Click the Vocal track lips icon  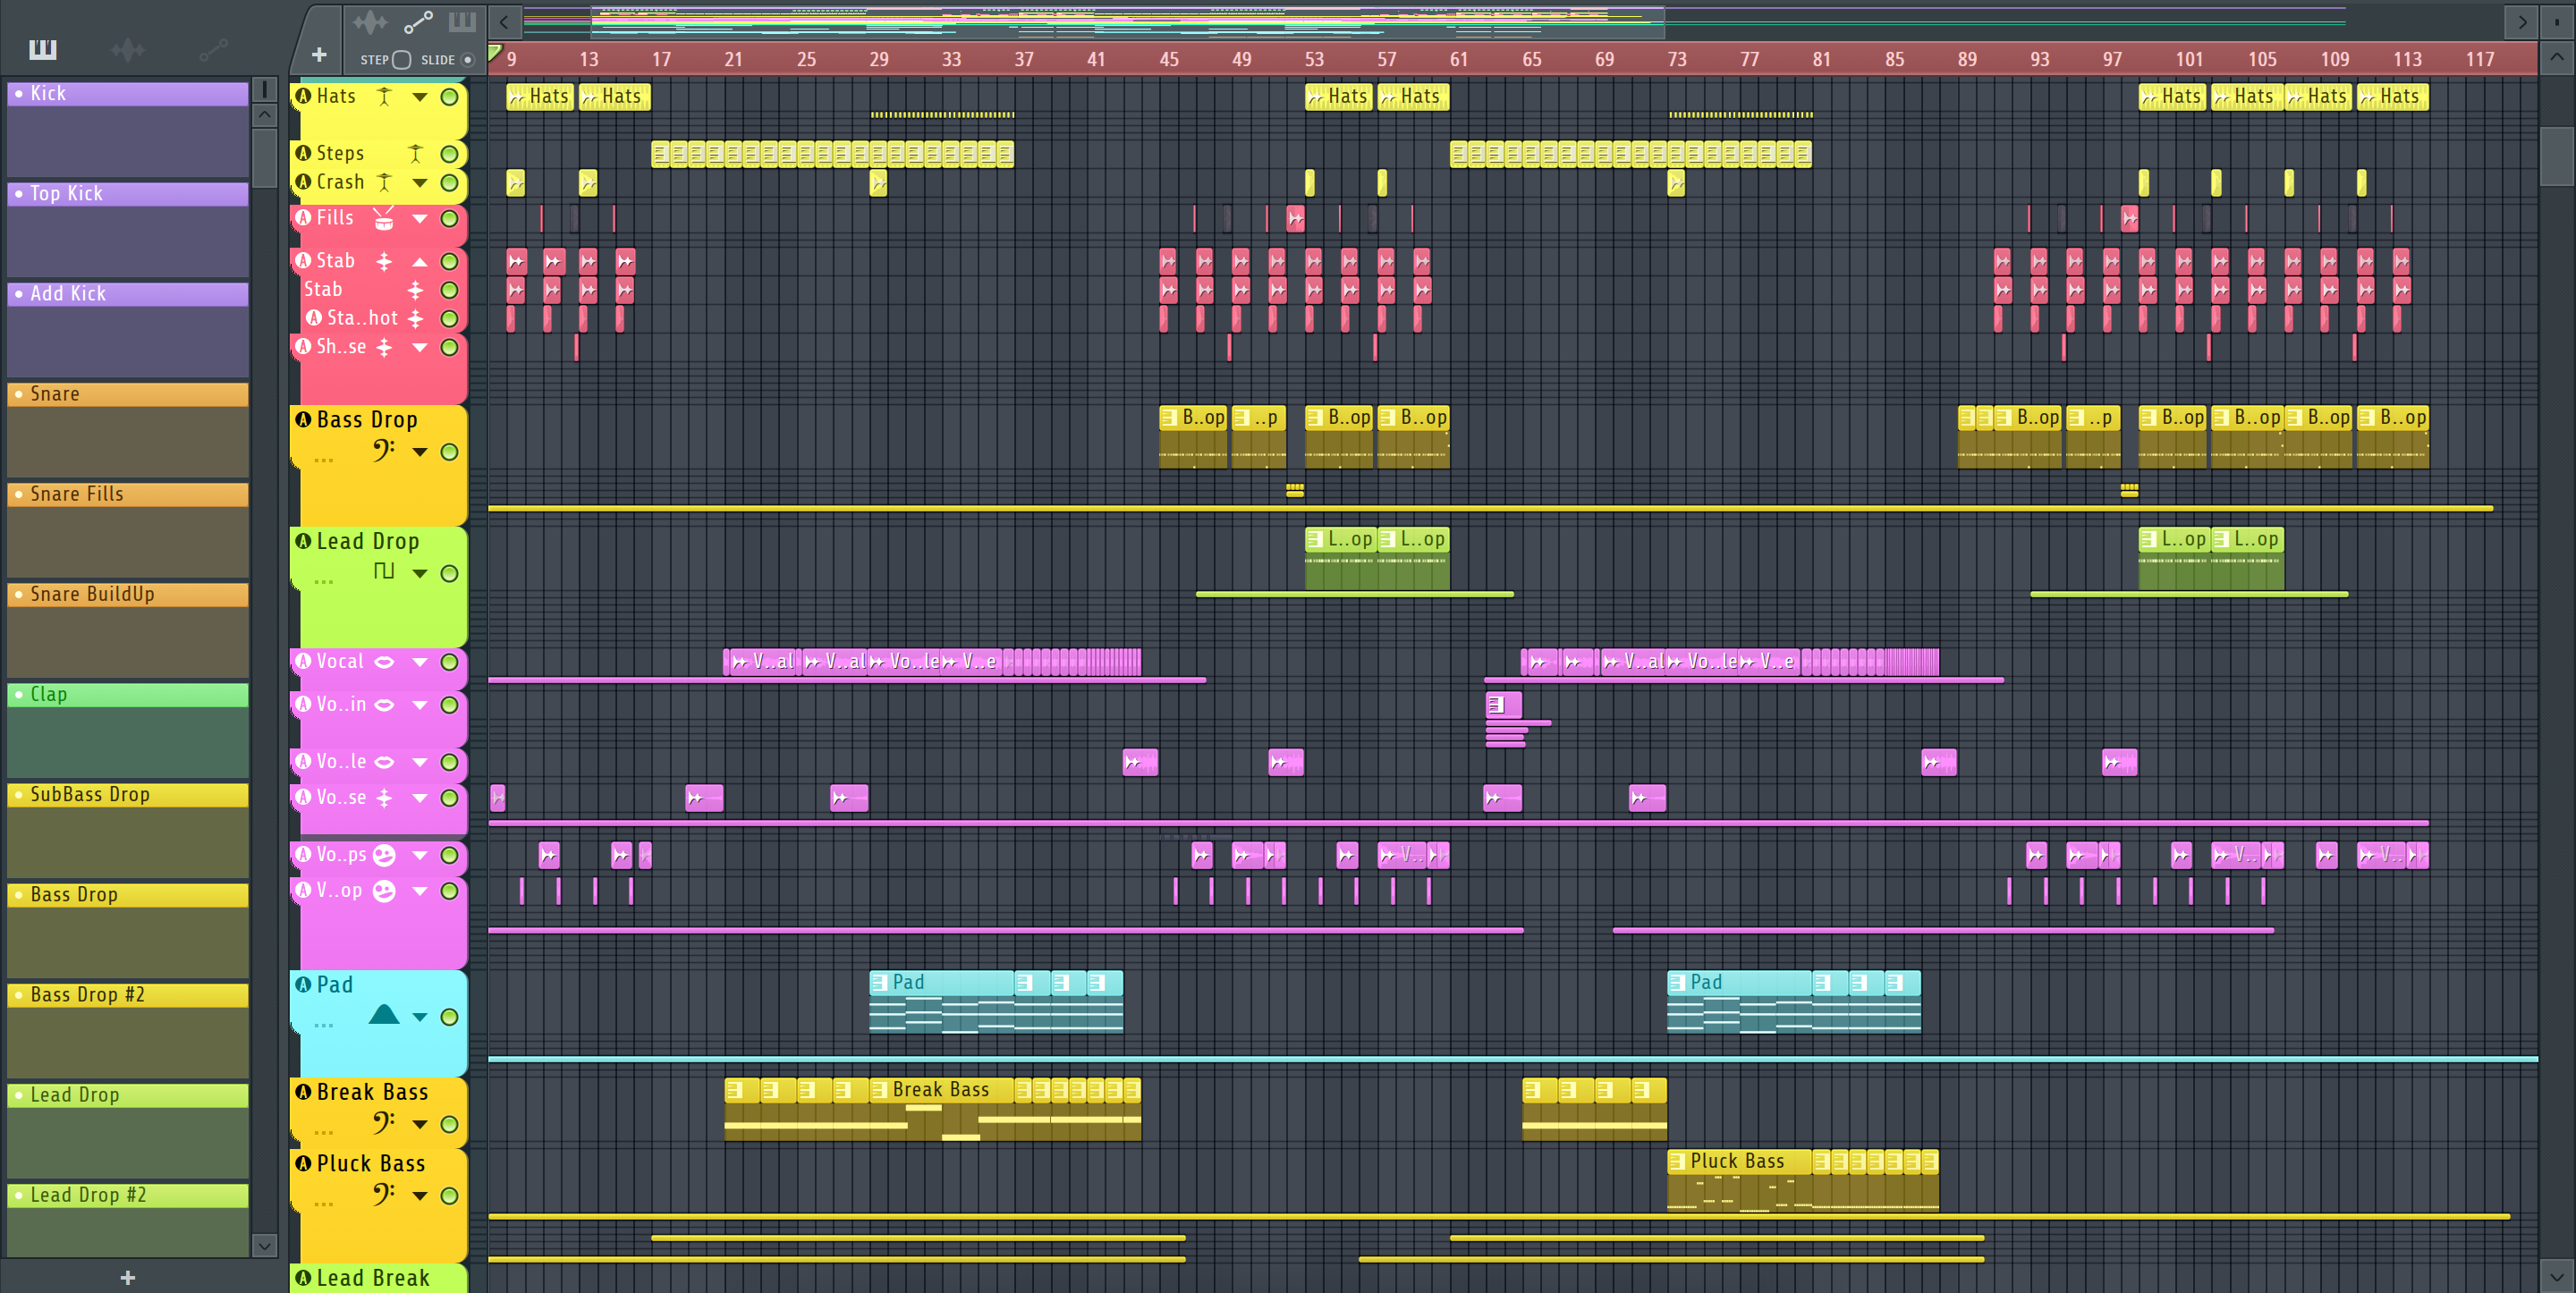point(384,662)
